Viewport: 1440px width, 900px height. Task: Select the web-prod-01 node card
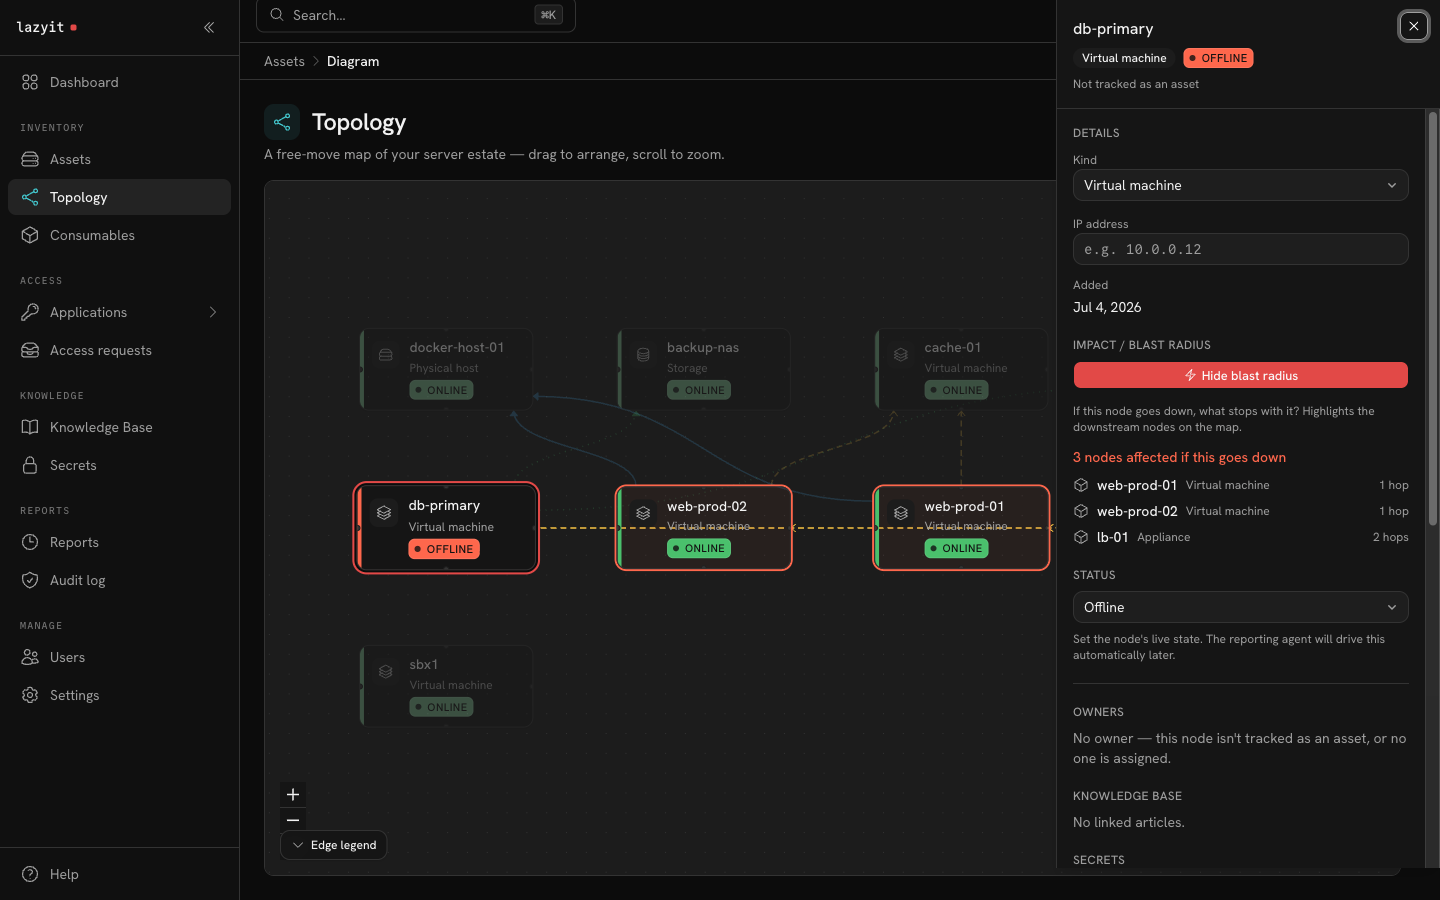click(x=962, y=528)
